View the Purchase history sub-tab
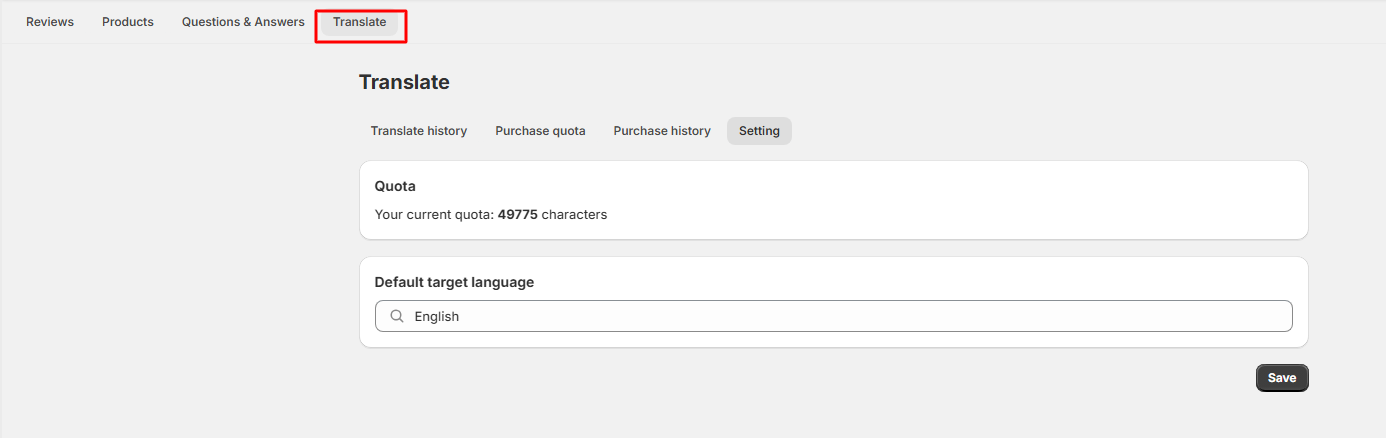This screenshot has height=438, width=1386. (662, 131)
